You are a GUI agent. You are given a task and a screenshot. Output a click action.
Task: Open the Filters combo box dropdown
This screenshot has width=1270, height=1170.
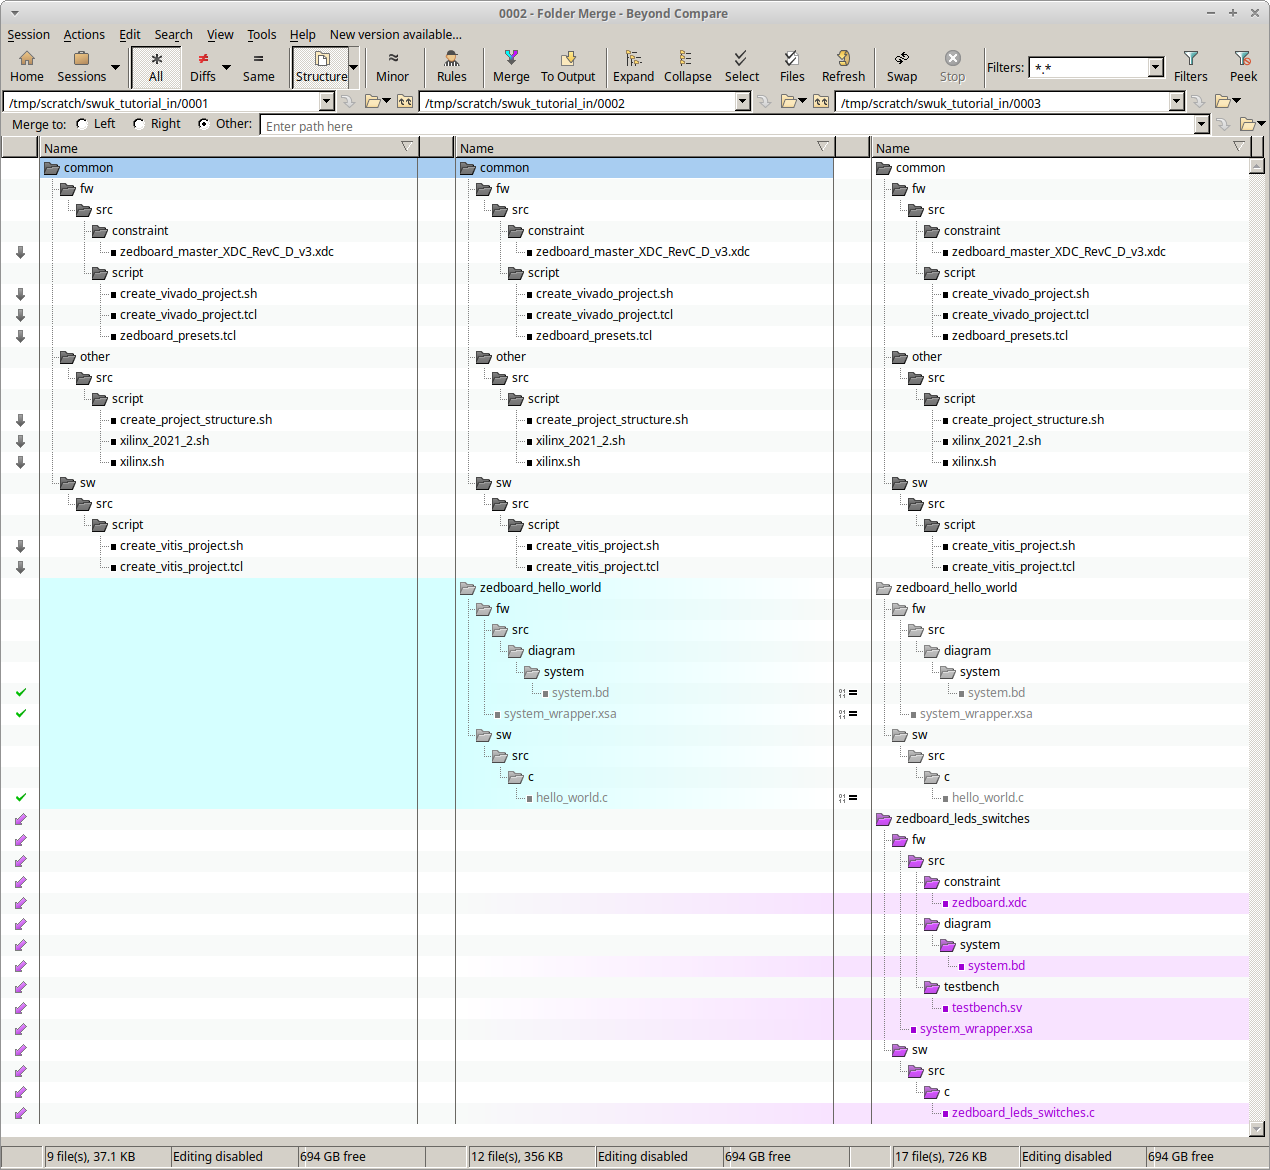tap(1156, 68)
